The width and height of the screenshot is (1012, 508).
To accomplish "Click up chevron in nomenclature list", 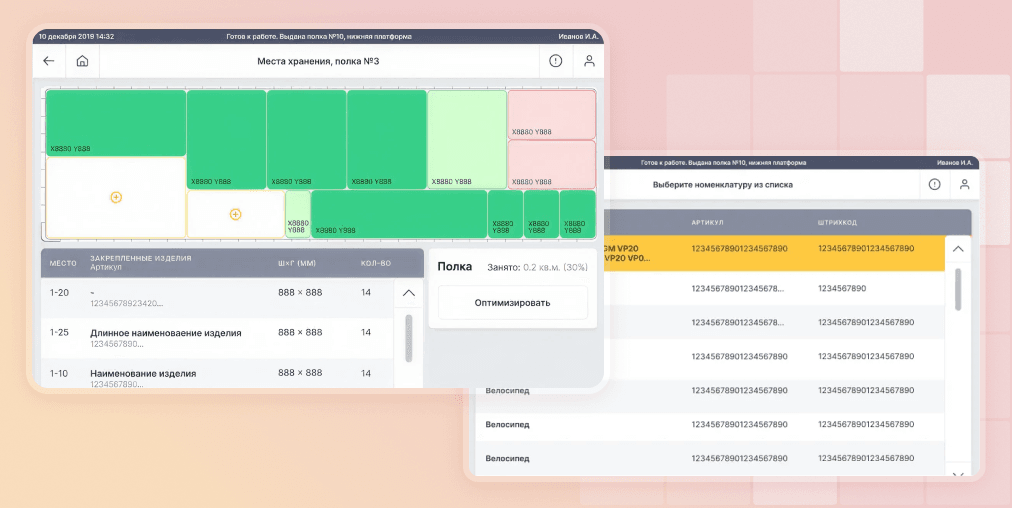I will click(x=957, y=249).
